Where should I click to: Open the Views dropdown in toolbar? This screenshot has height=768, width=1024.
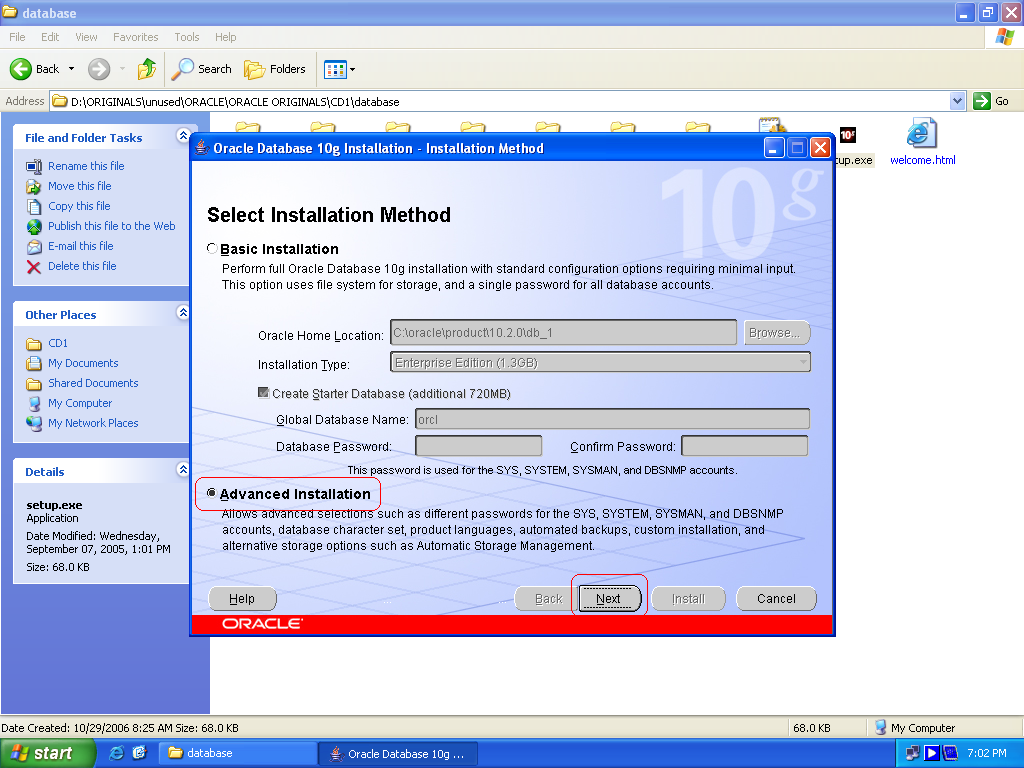339,69
